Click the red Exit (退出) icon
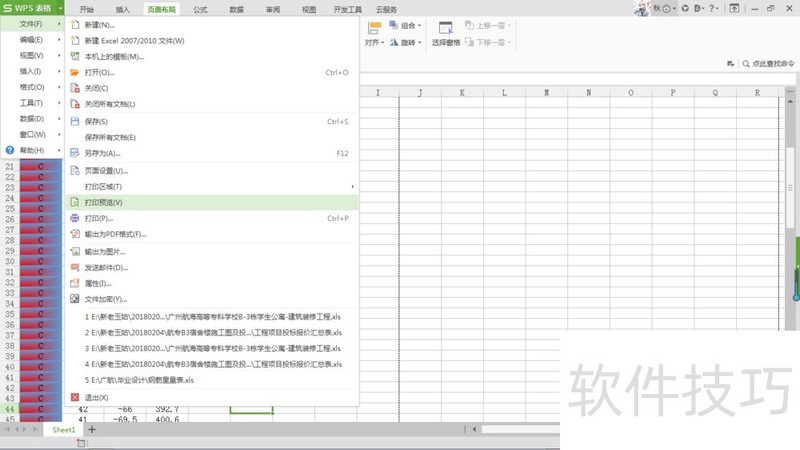 [75, 397]
